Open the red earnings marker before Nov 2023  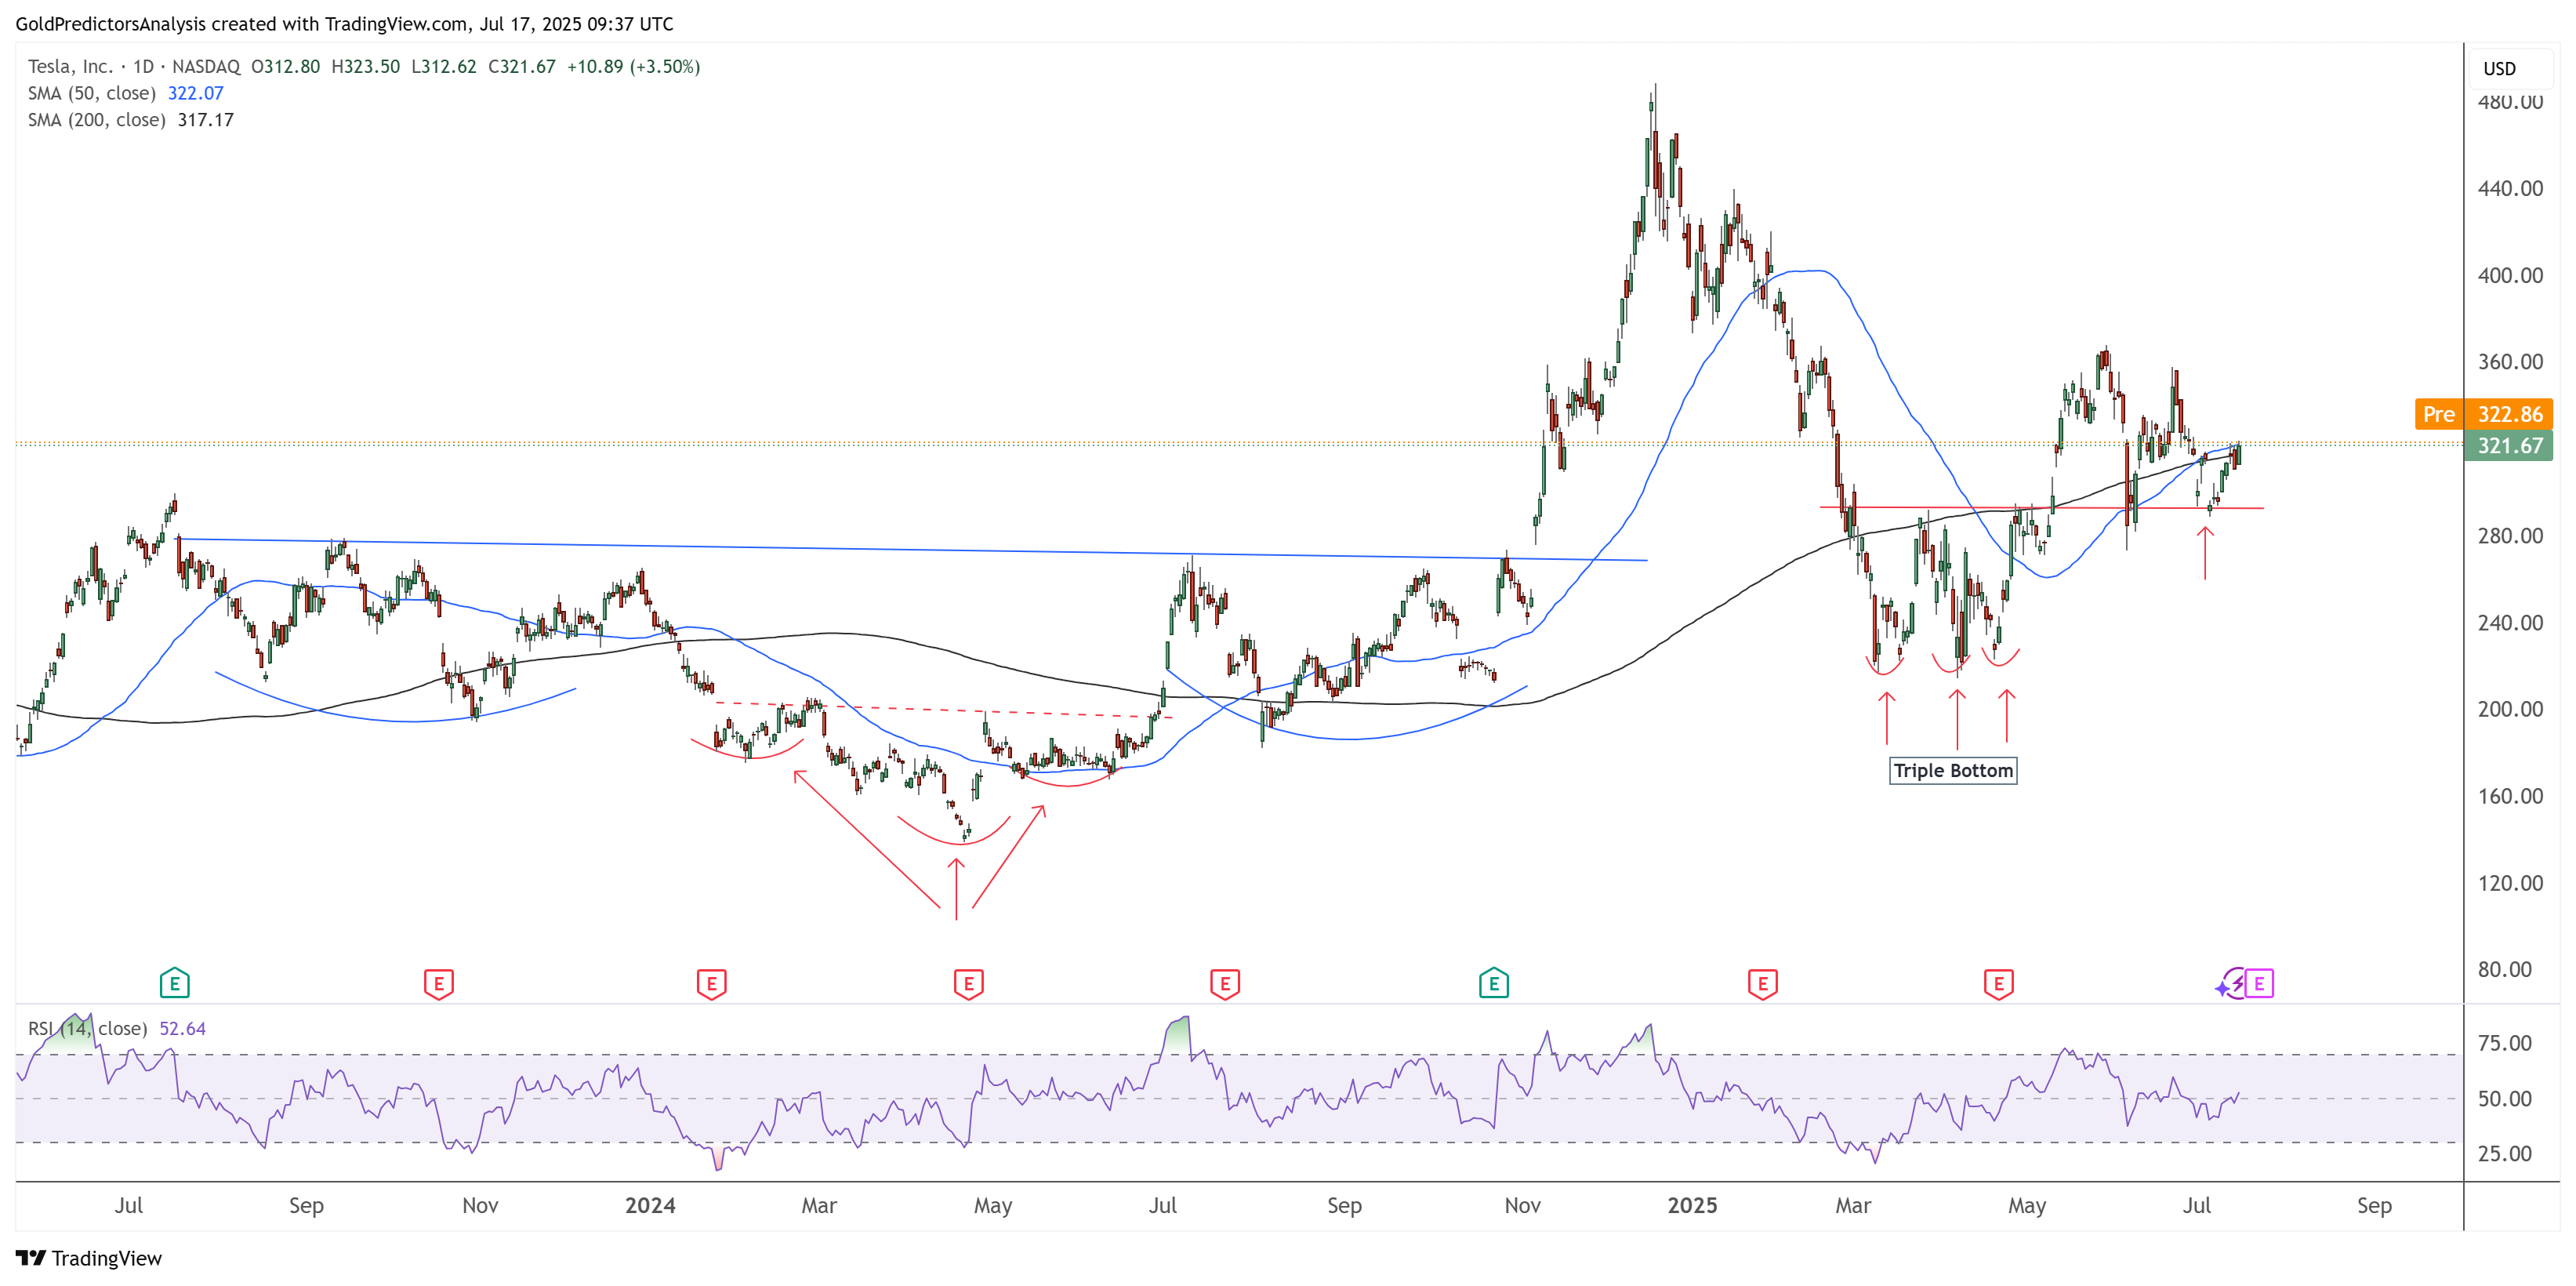438,983
